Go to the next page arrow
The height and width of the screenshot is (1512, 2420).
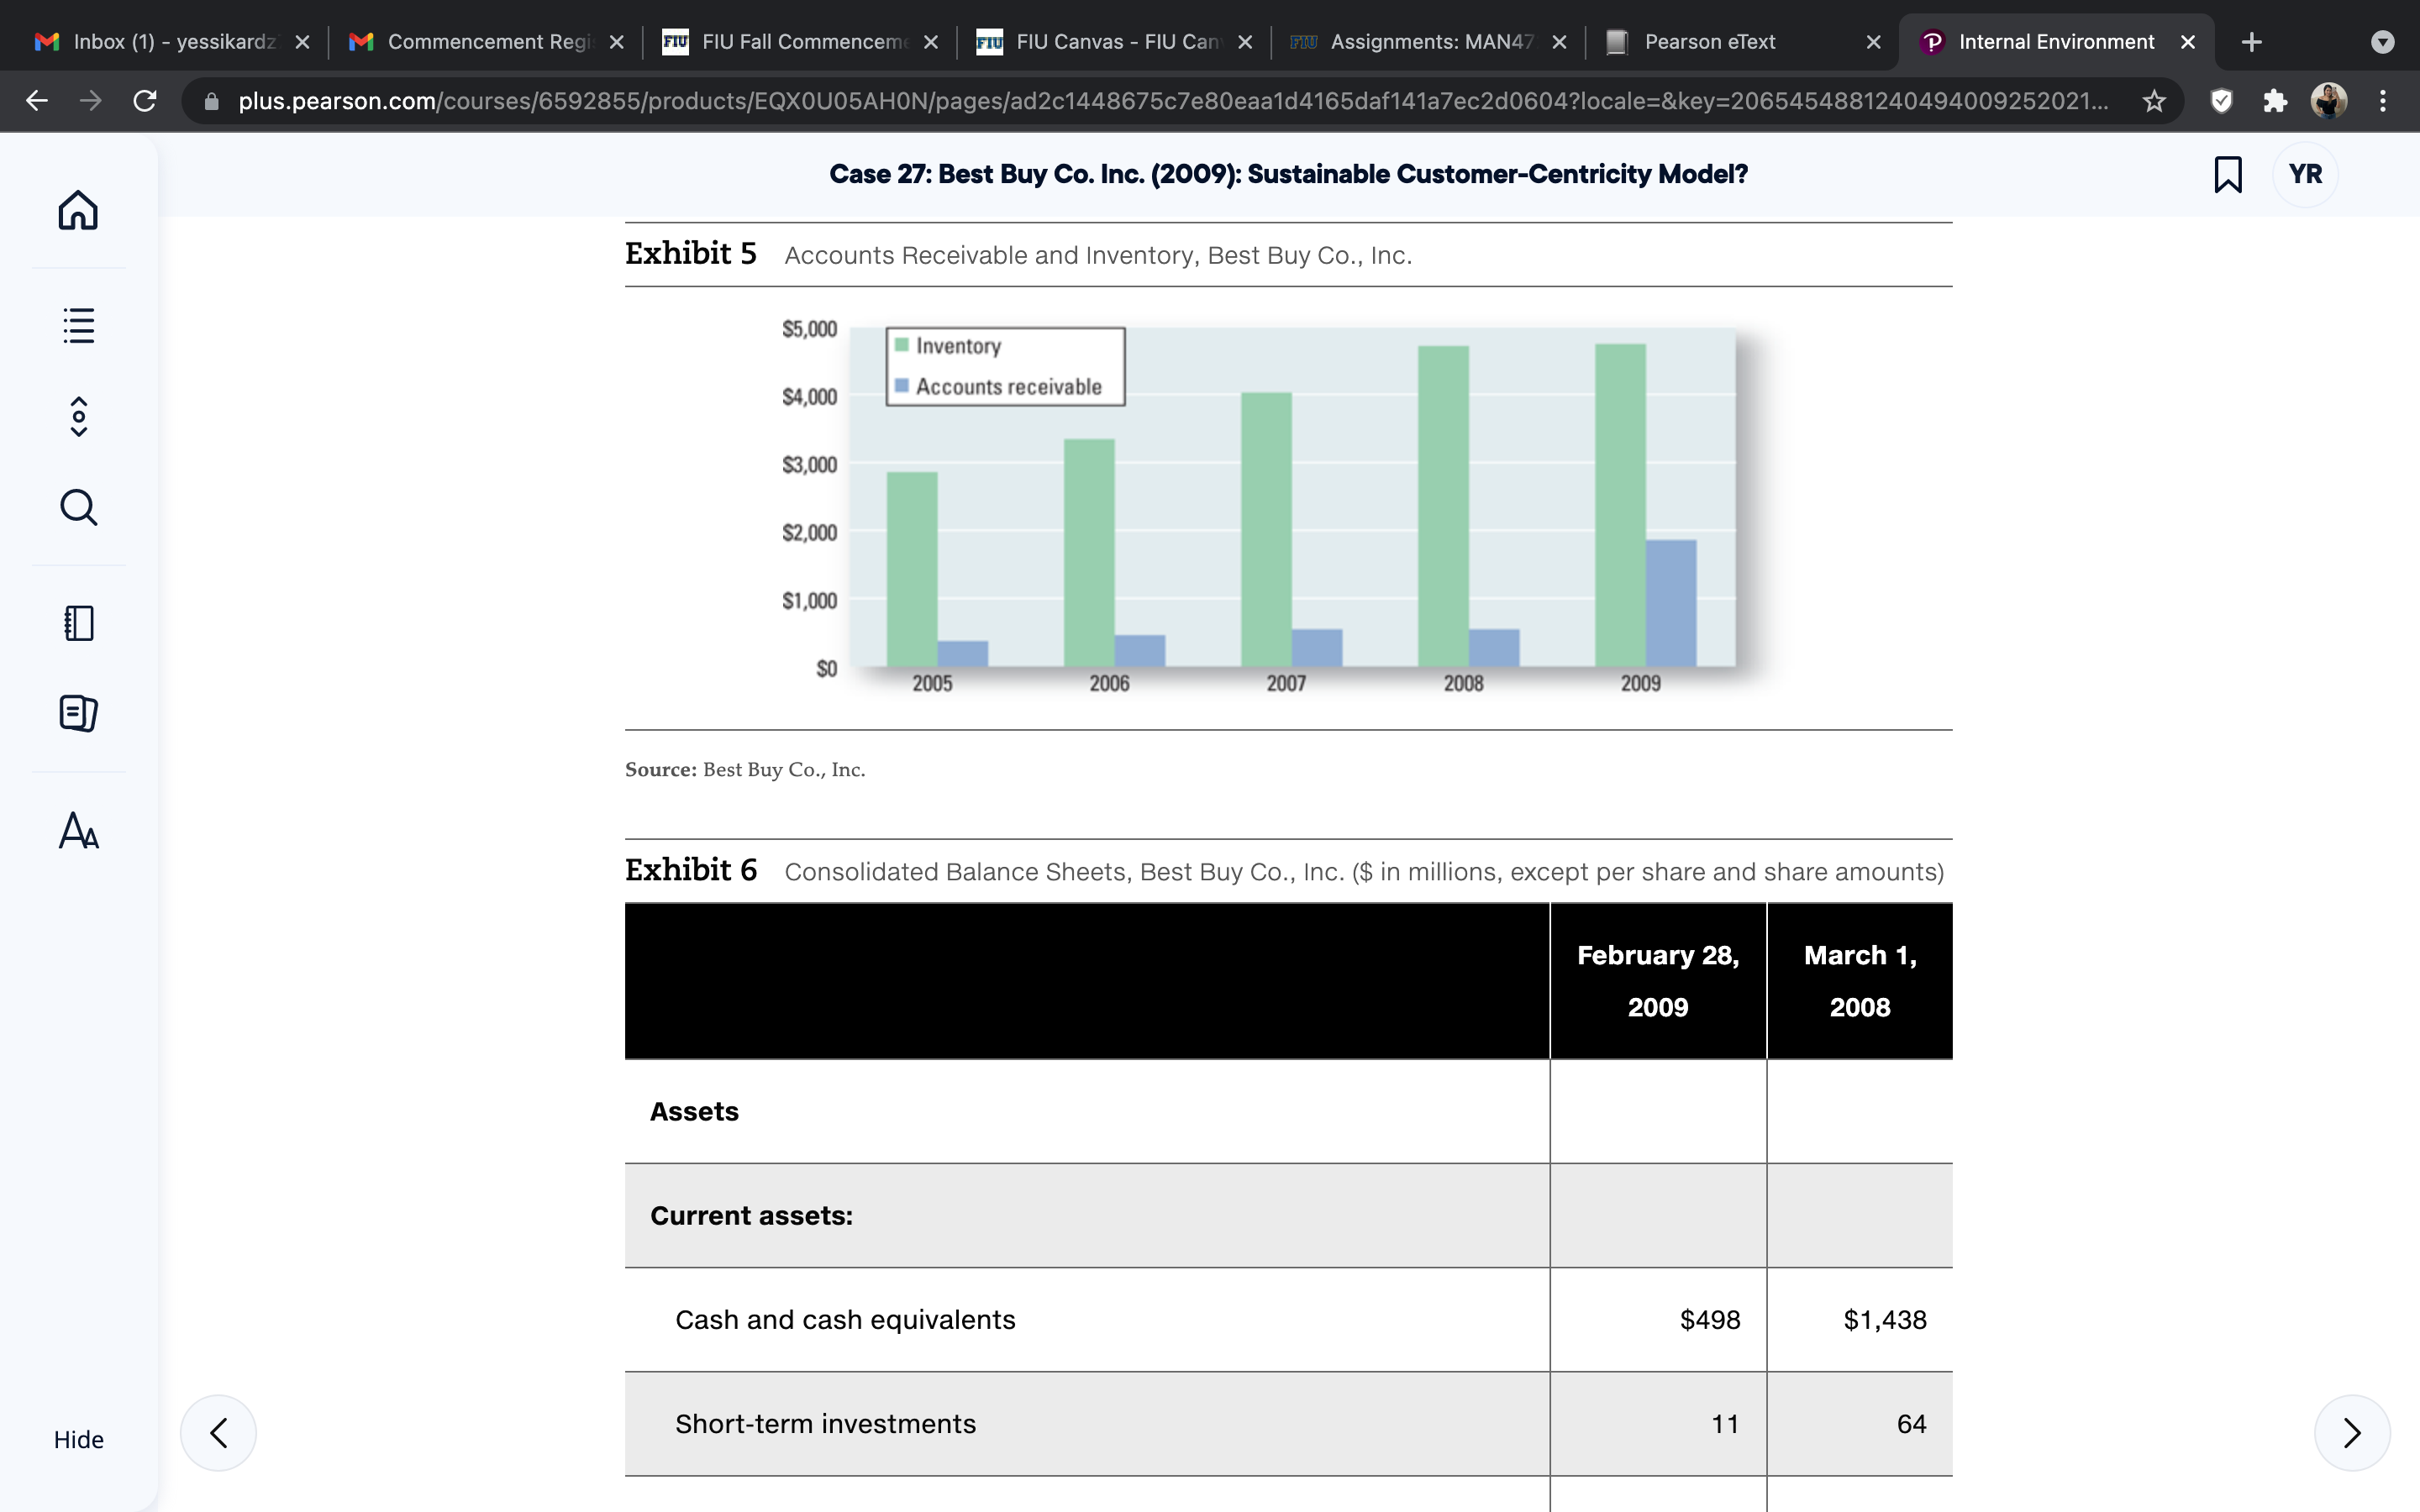tap(2352, 1432)
